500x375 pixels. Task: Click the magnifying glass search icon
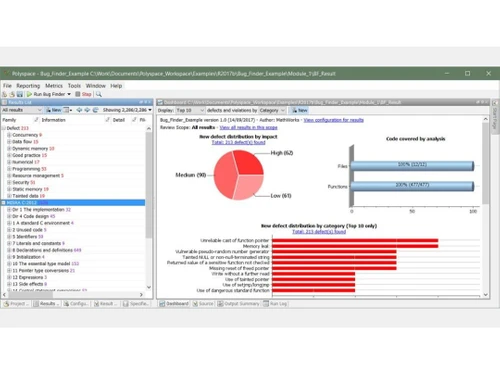(99, 94)
